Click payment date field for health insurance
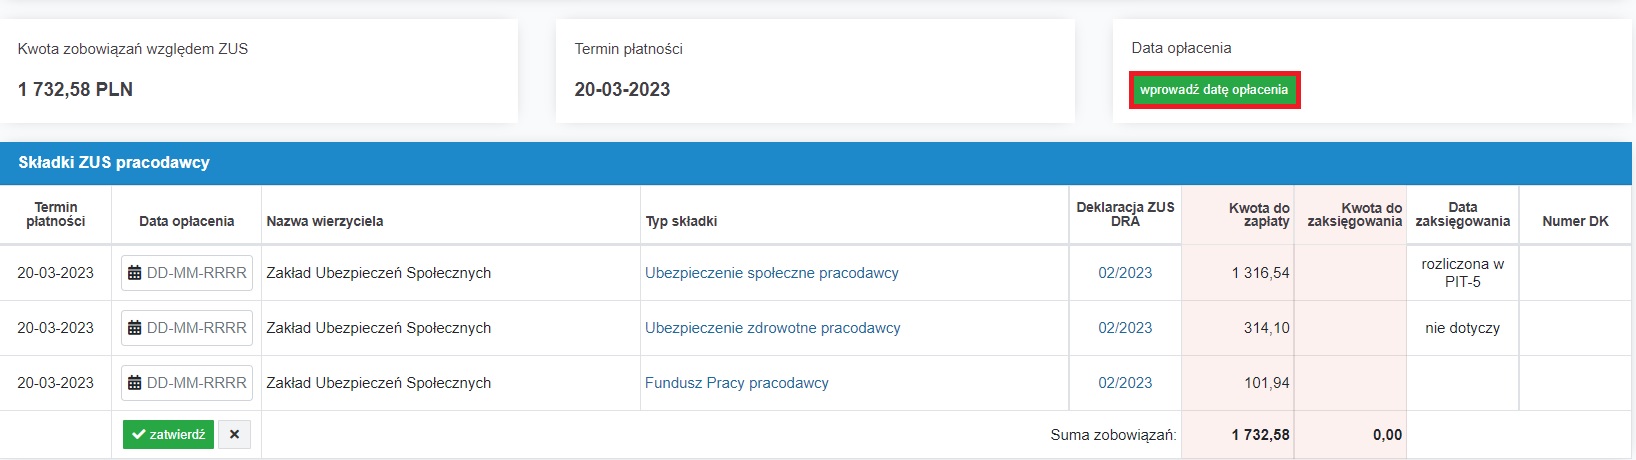Screen dimensions: 1636x460 point(187,328)
